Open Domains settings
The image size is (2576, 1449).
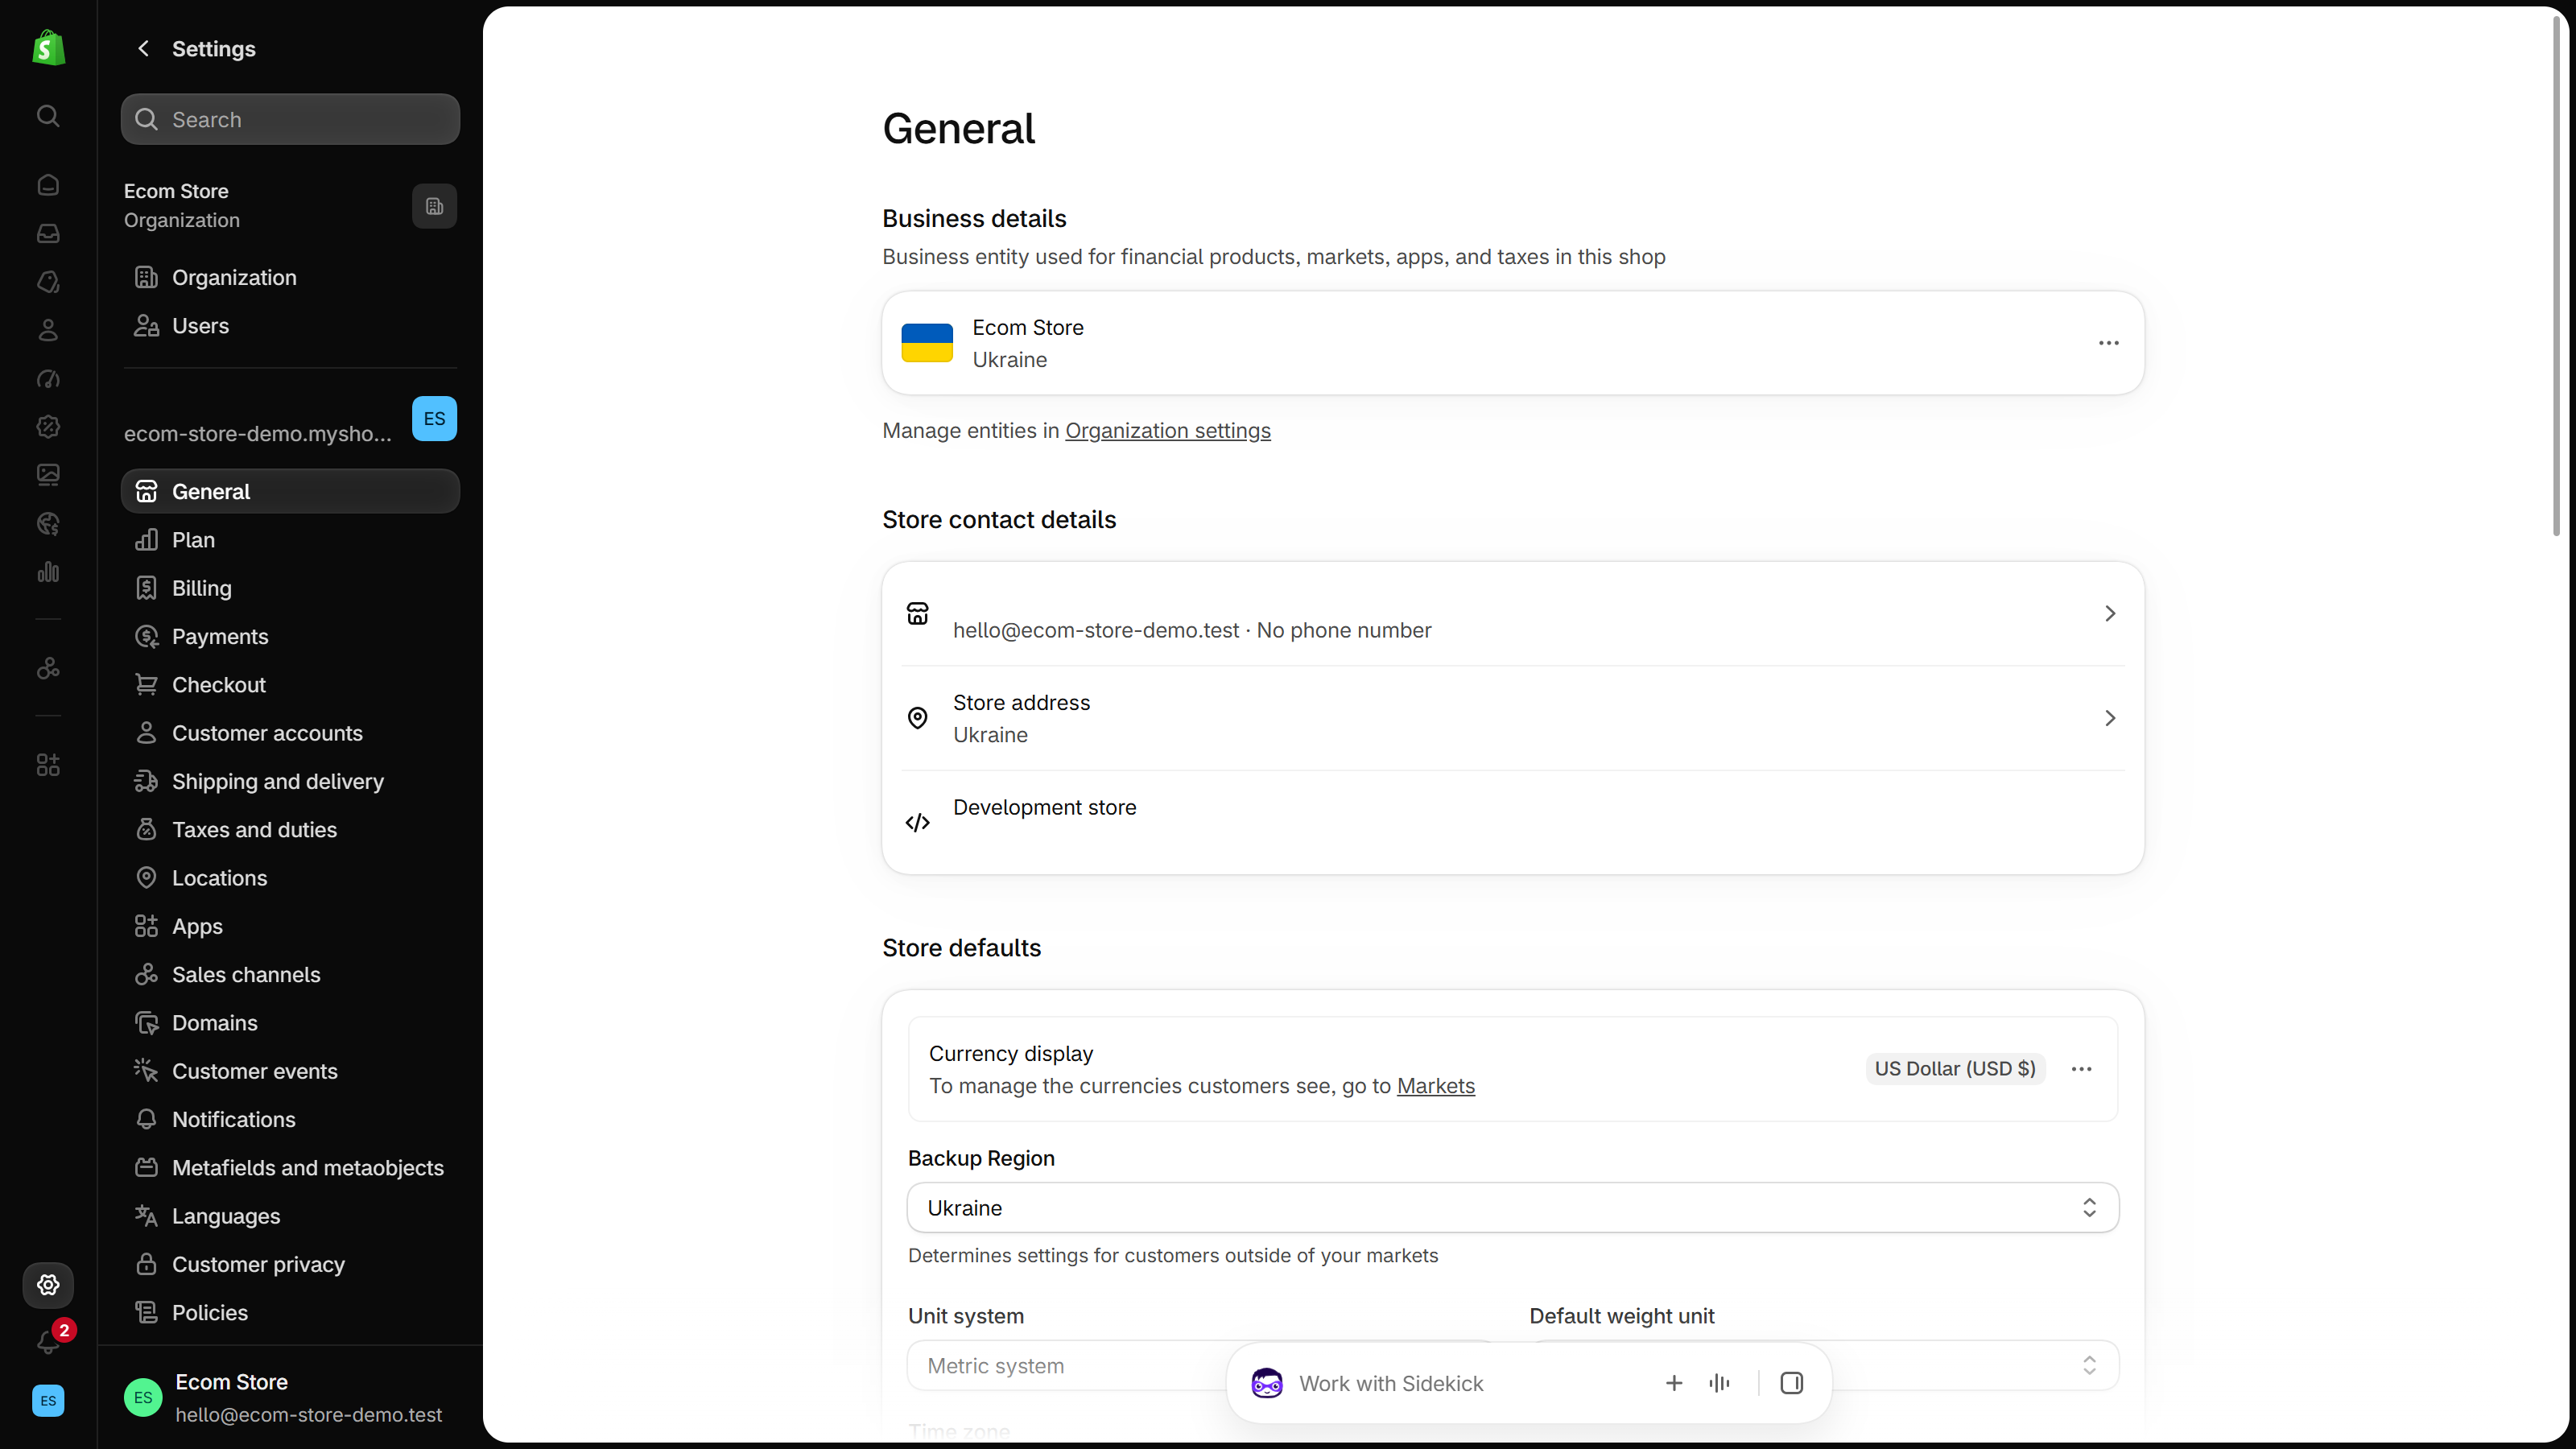click(290, 1023)
